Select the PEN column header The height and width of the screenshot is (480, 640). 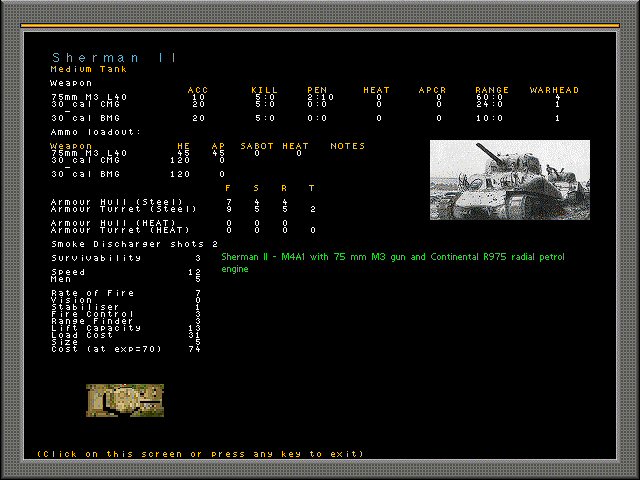(317, 90)
